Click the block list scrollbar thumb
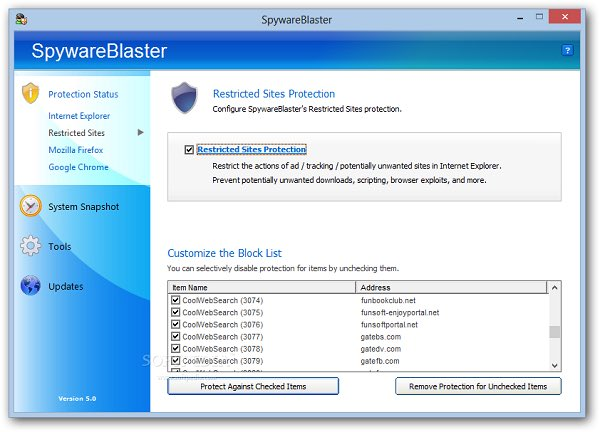 (554, 332)
